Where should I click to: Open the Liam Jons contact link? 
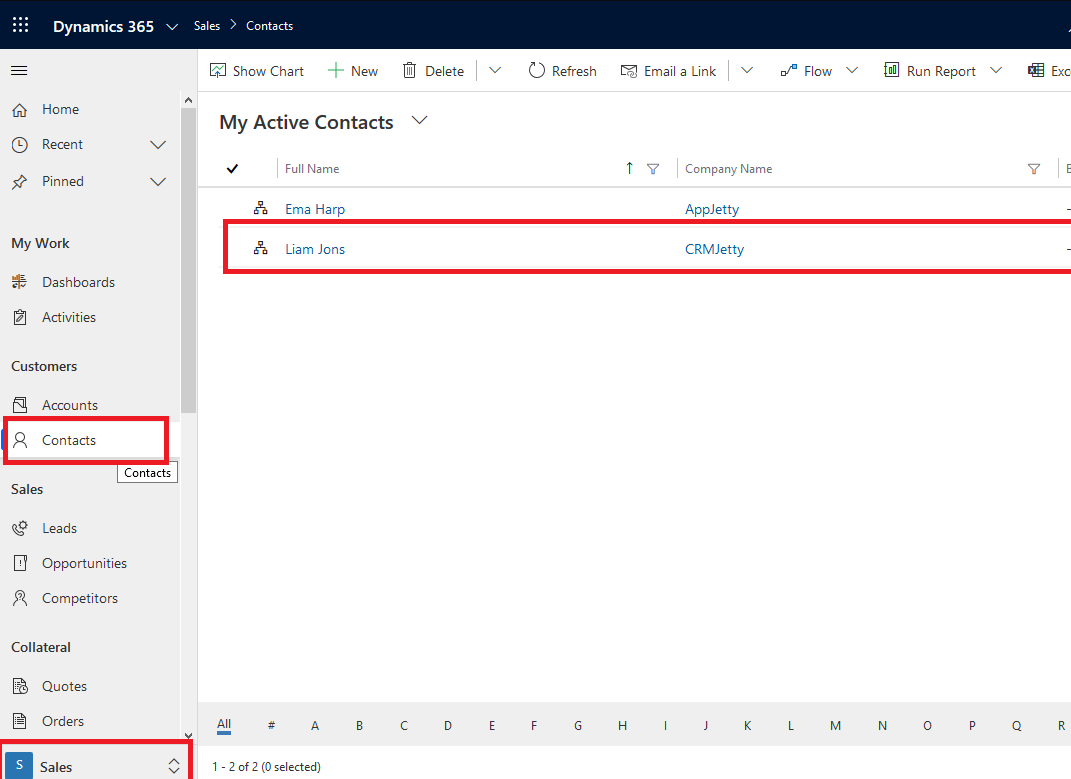[315, 249]
